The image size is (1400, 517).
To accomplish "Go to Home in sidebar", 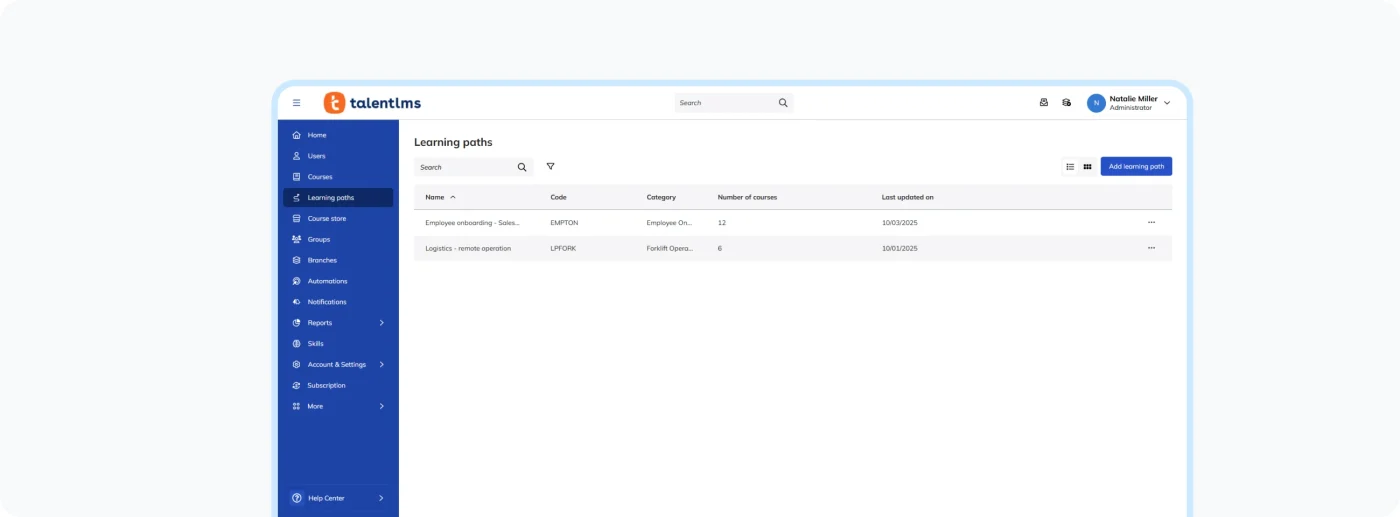I will tap(338, 135).
